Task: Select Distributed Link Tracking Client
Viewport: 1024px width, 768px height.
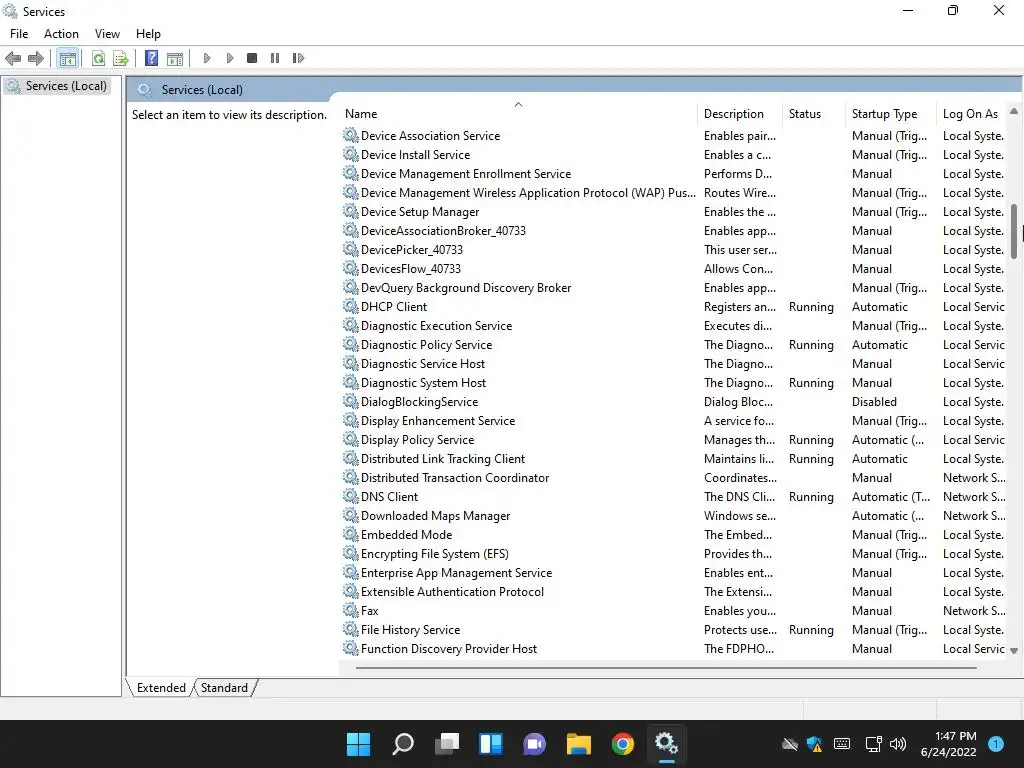Action: [x=674, y=458]
